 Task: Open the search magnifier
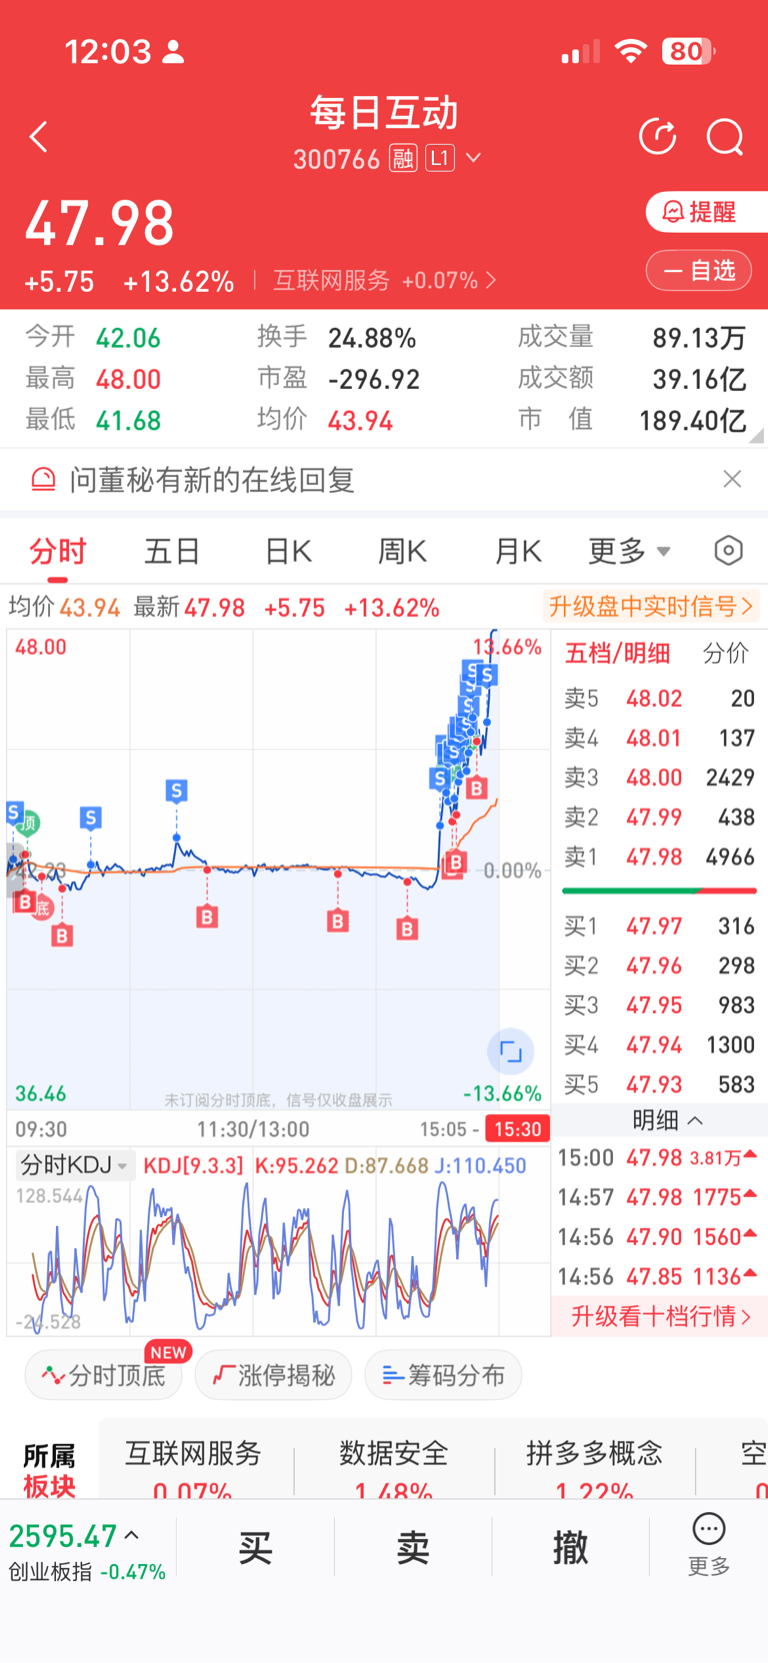tap(725, 137)
